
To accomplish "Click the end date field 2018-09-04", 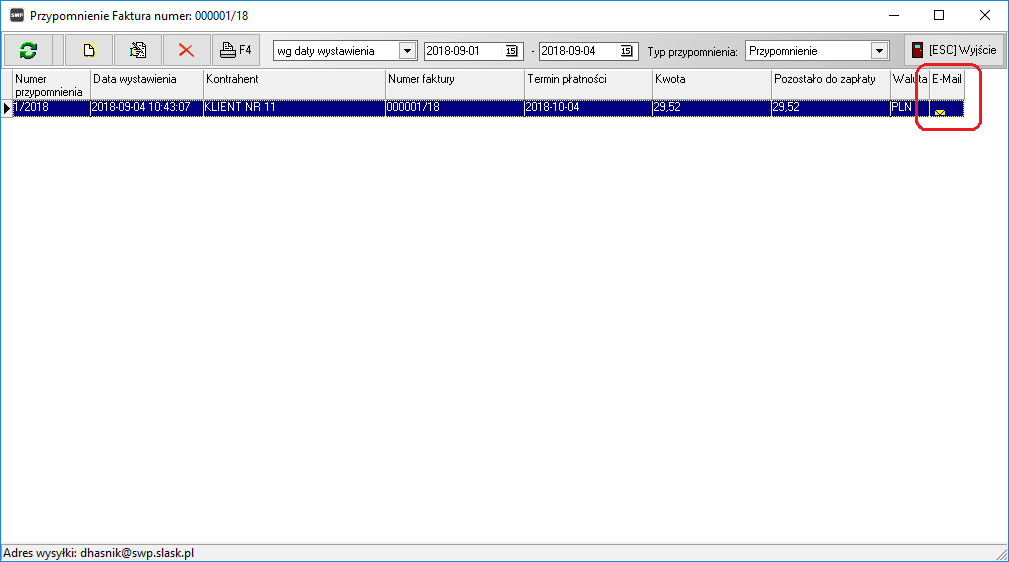I will 578,51.
